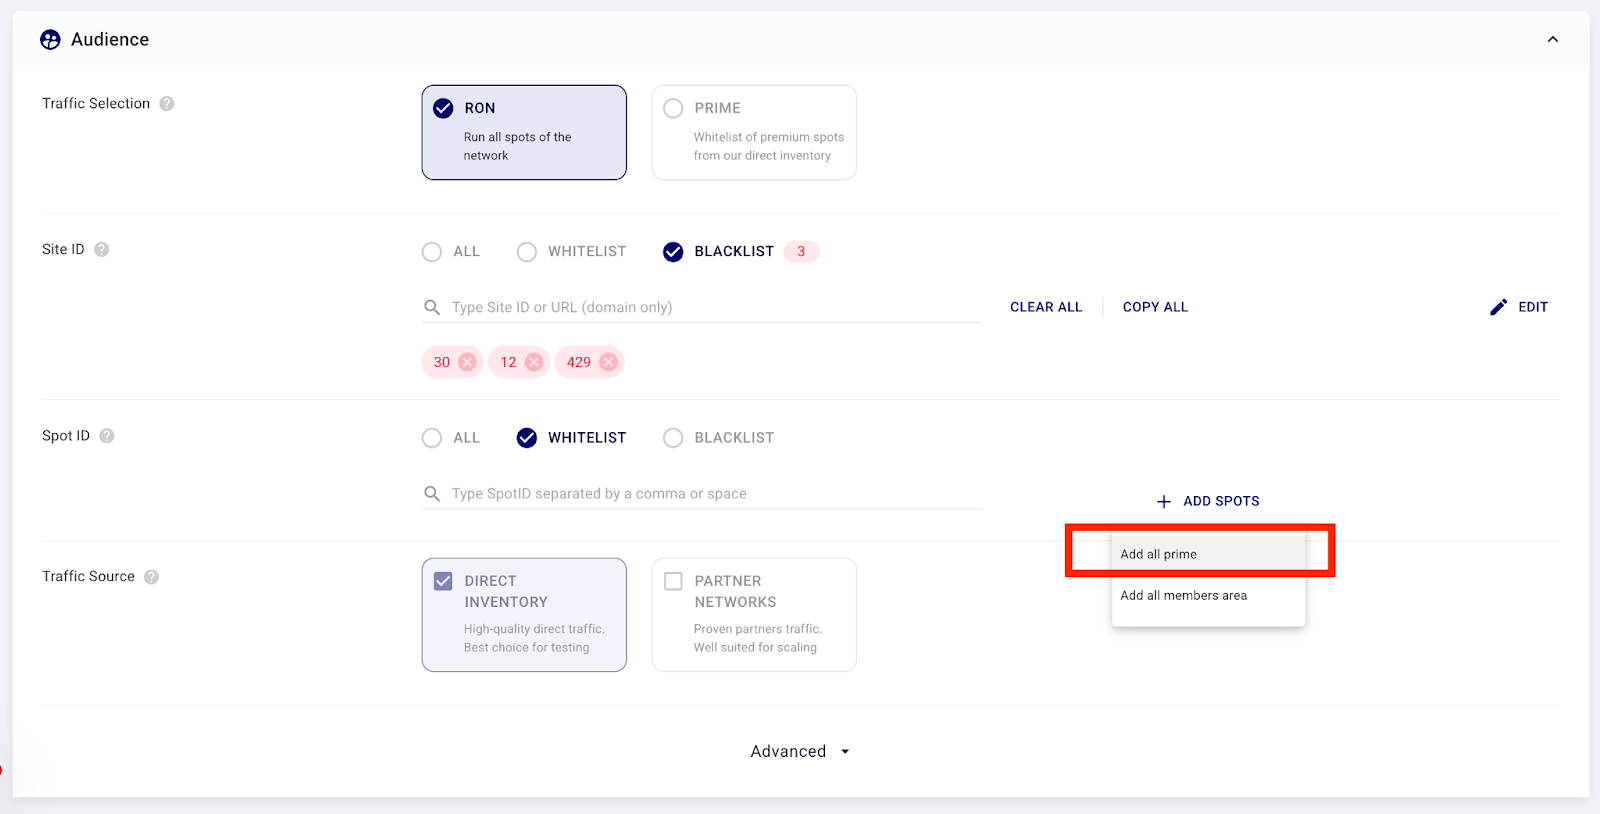Delete the 429 site ID chip

[x=608, y=362]
